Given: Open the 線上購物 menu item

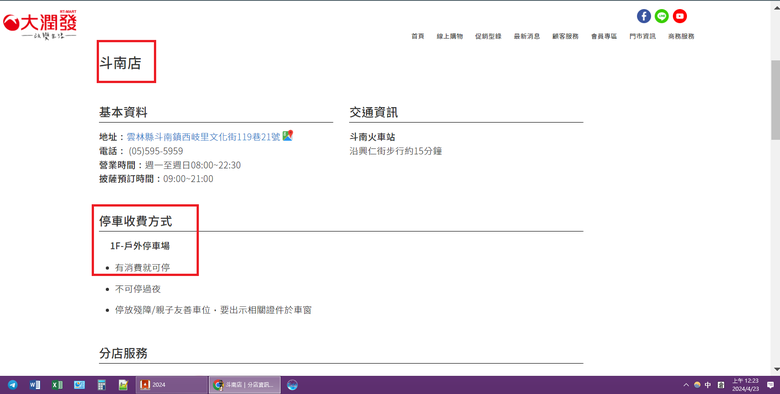Looking at the screenshot, I should [x=450, y=36].
